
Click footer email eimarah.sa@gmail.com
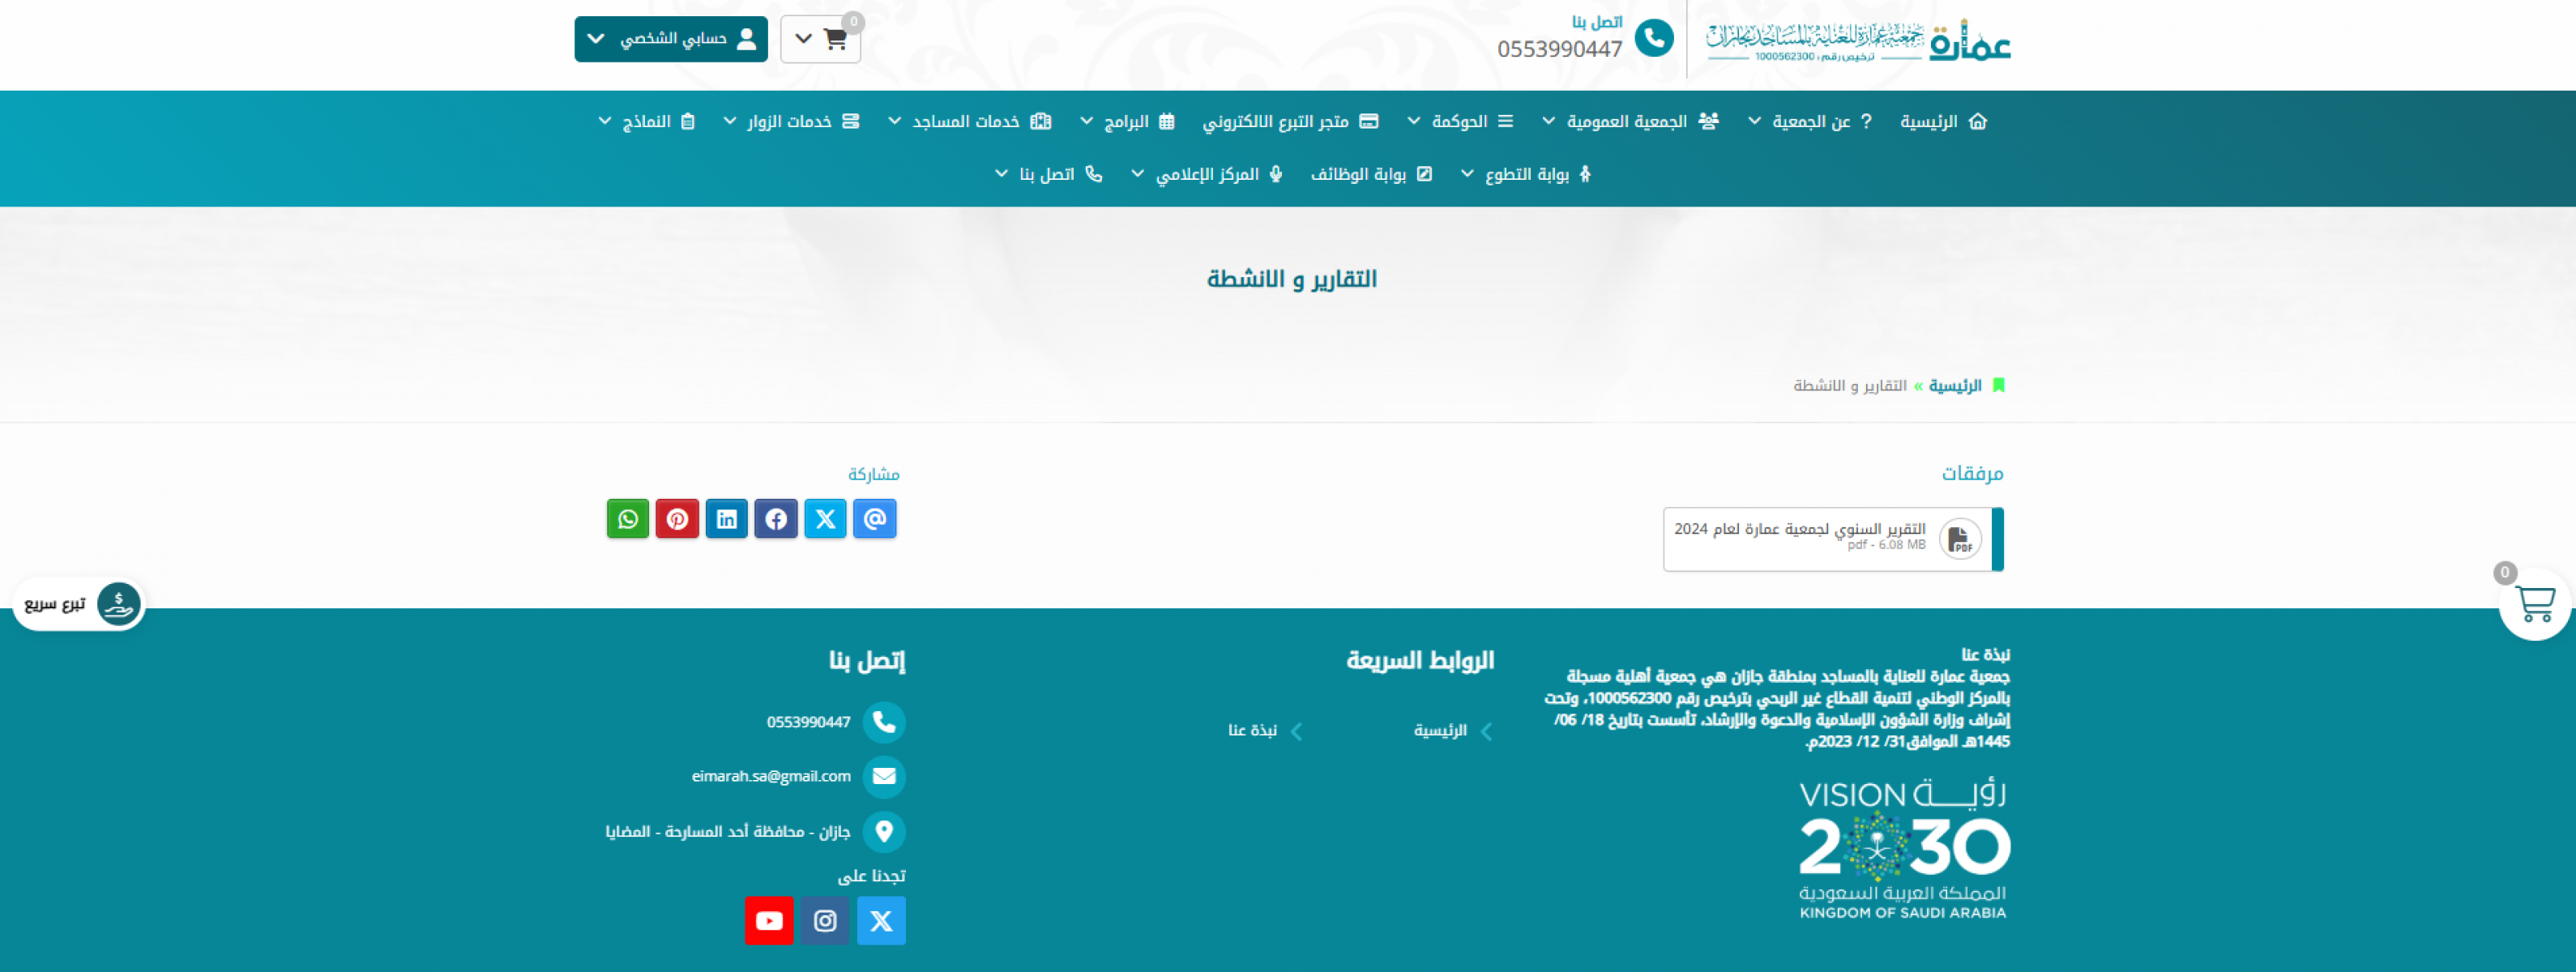[770, 776]
